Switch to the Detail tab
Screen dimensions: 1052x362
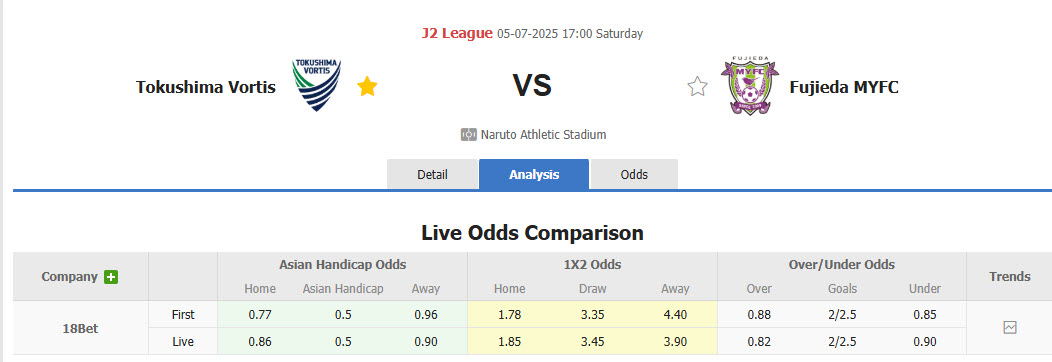[x=432, y=174]
